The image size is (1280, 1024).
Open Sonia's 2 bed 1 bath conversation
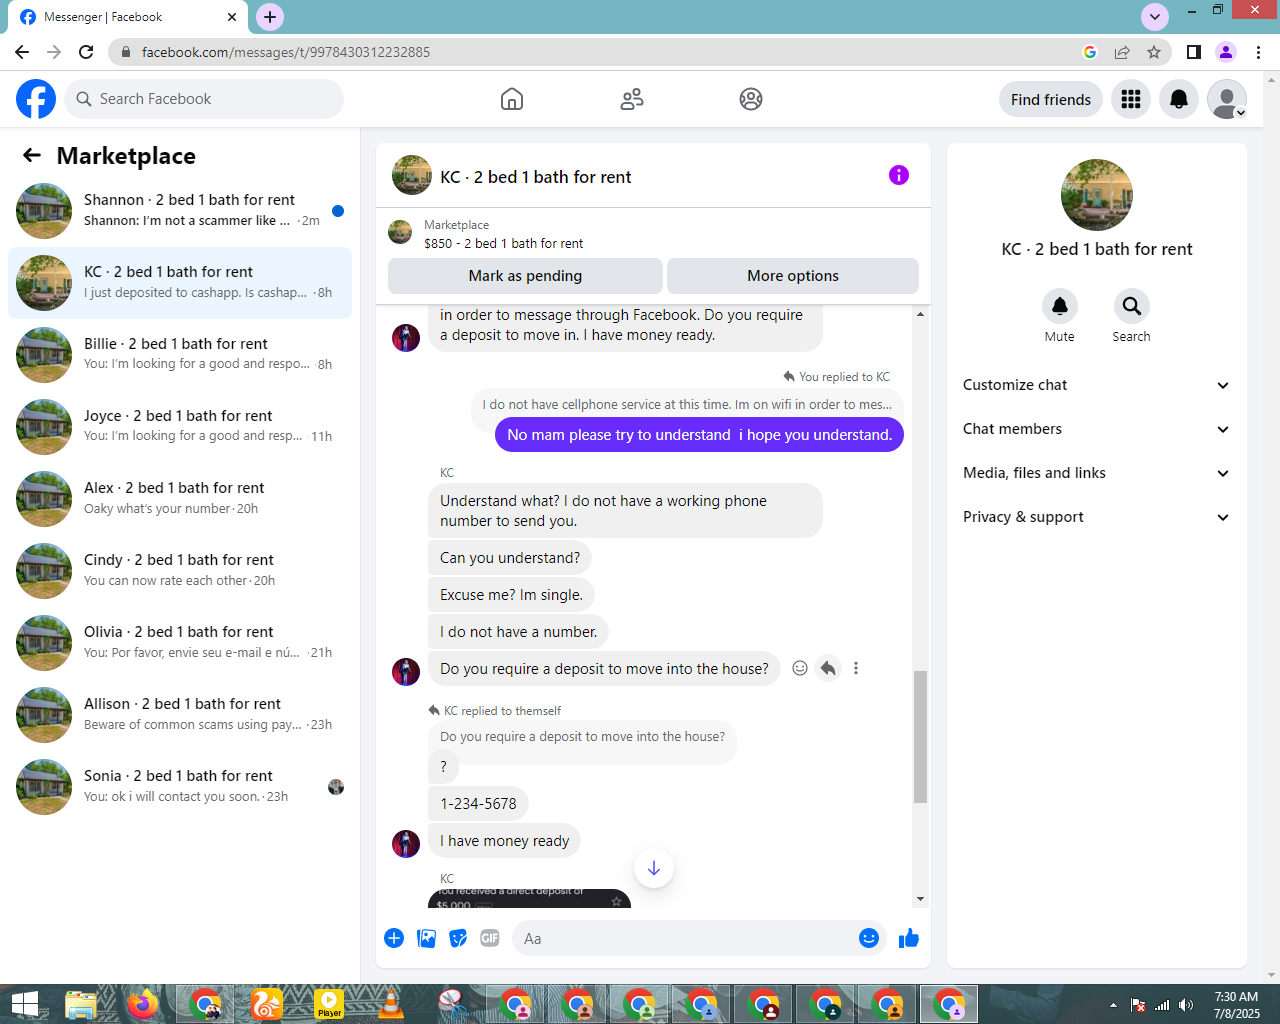pos(180,787)
